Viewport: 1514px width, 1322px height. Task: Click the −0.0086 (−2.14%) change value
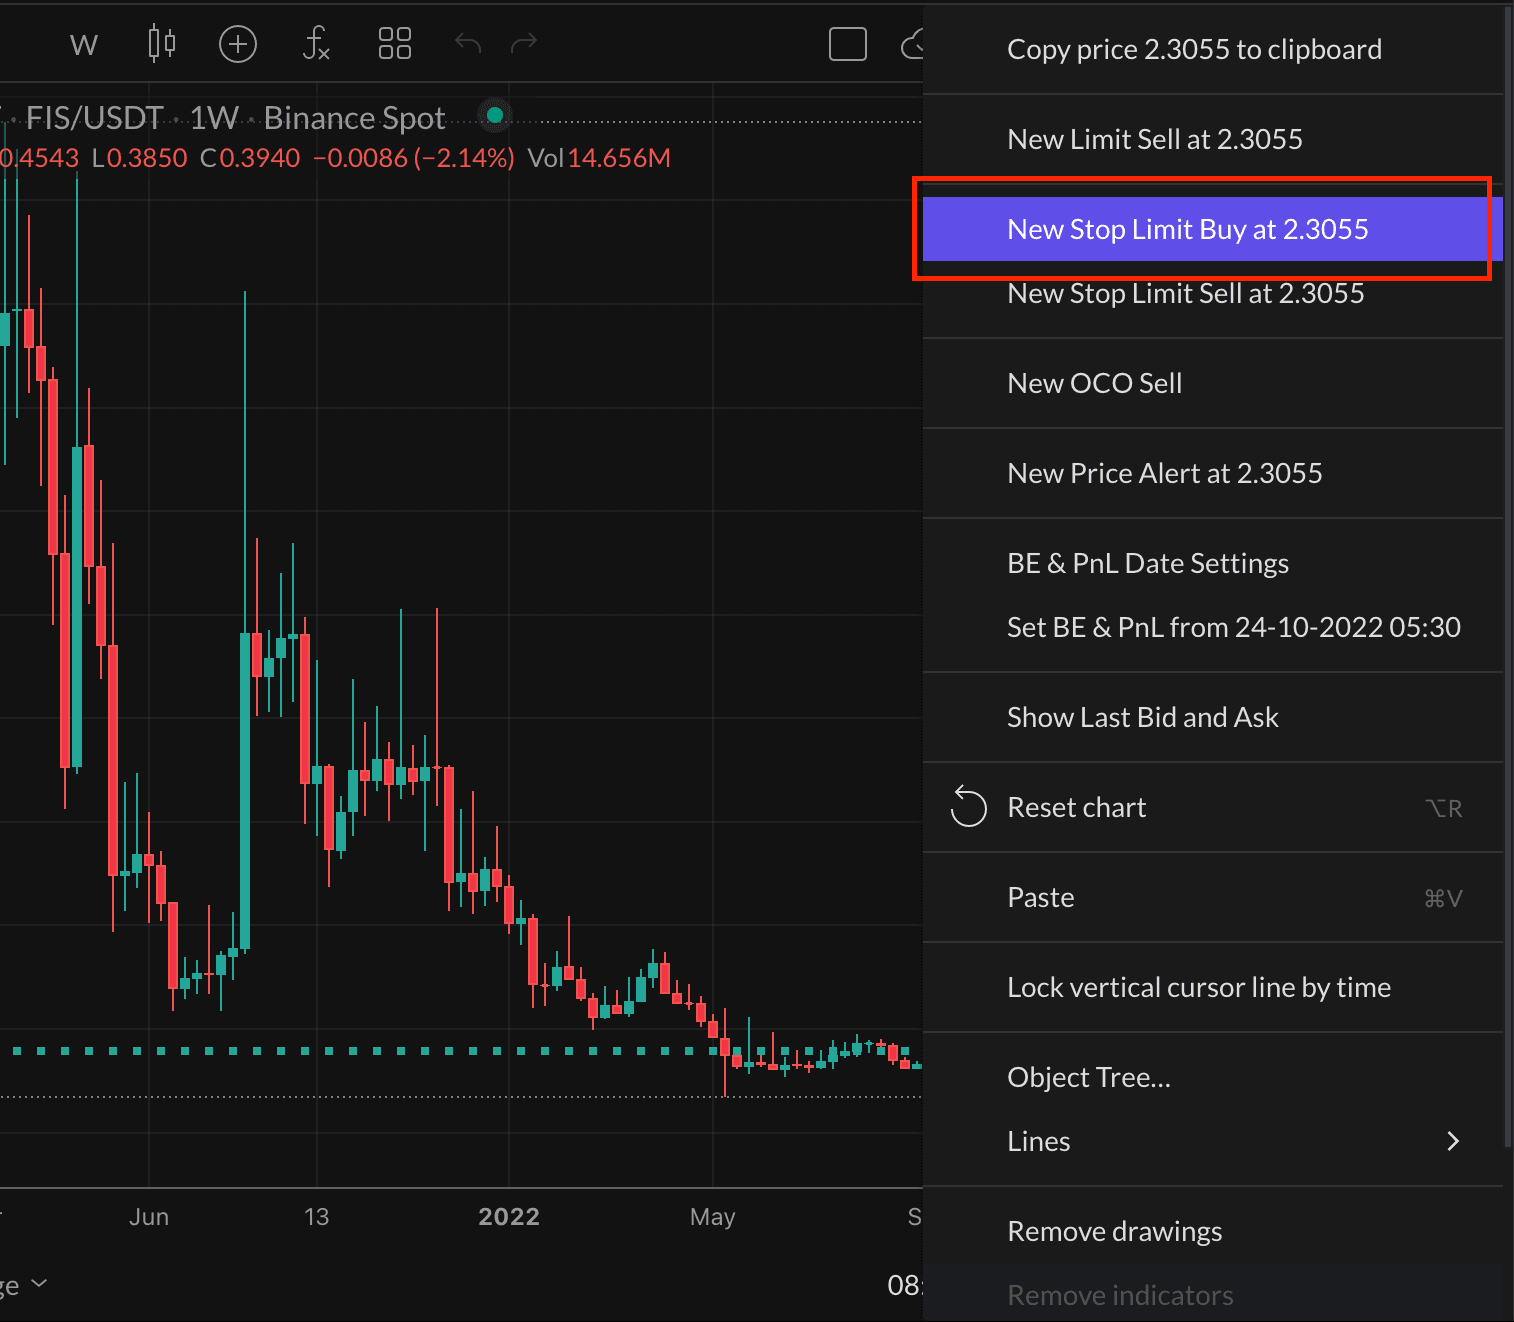[414, 158]
